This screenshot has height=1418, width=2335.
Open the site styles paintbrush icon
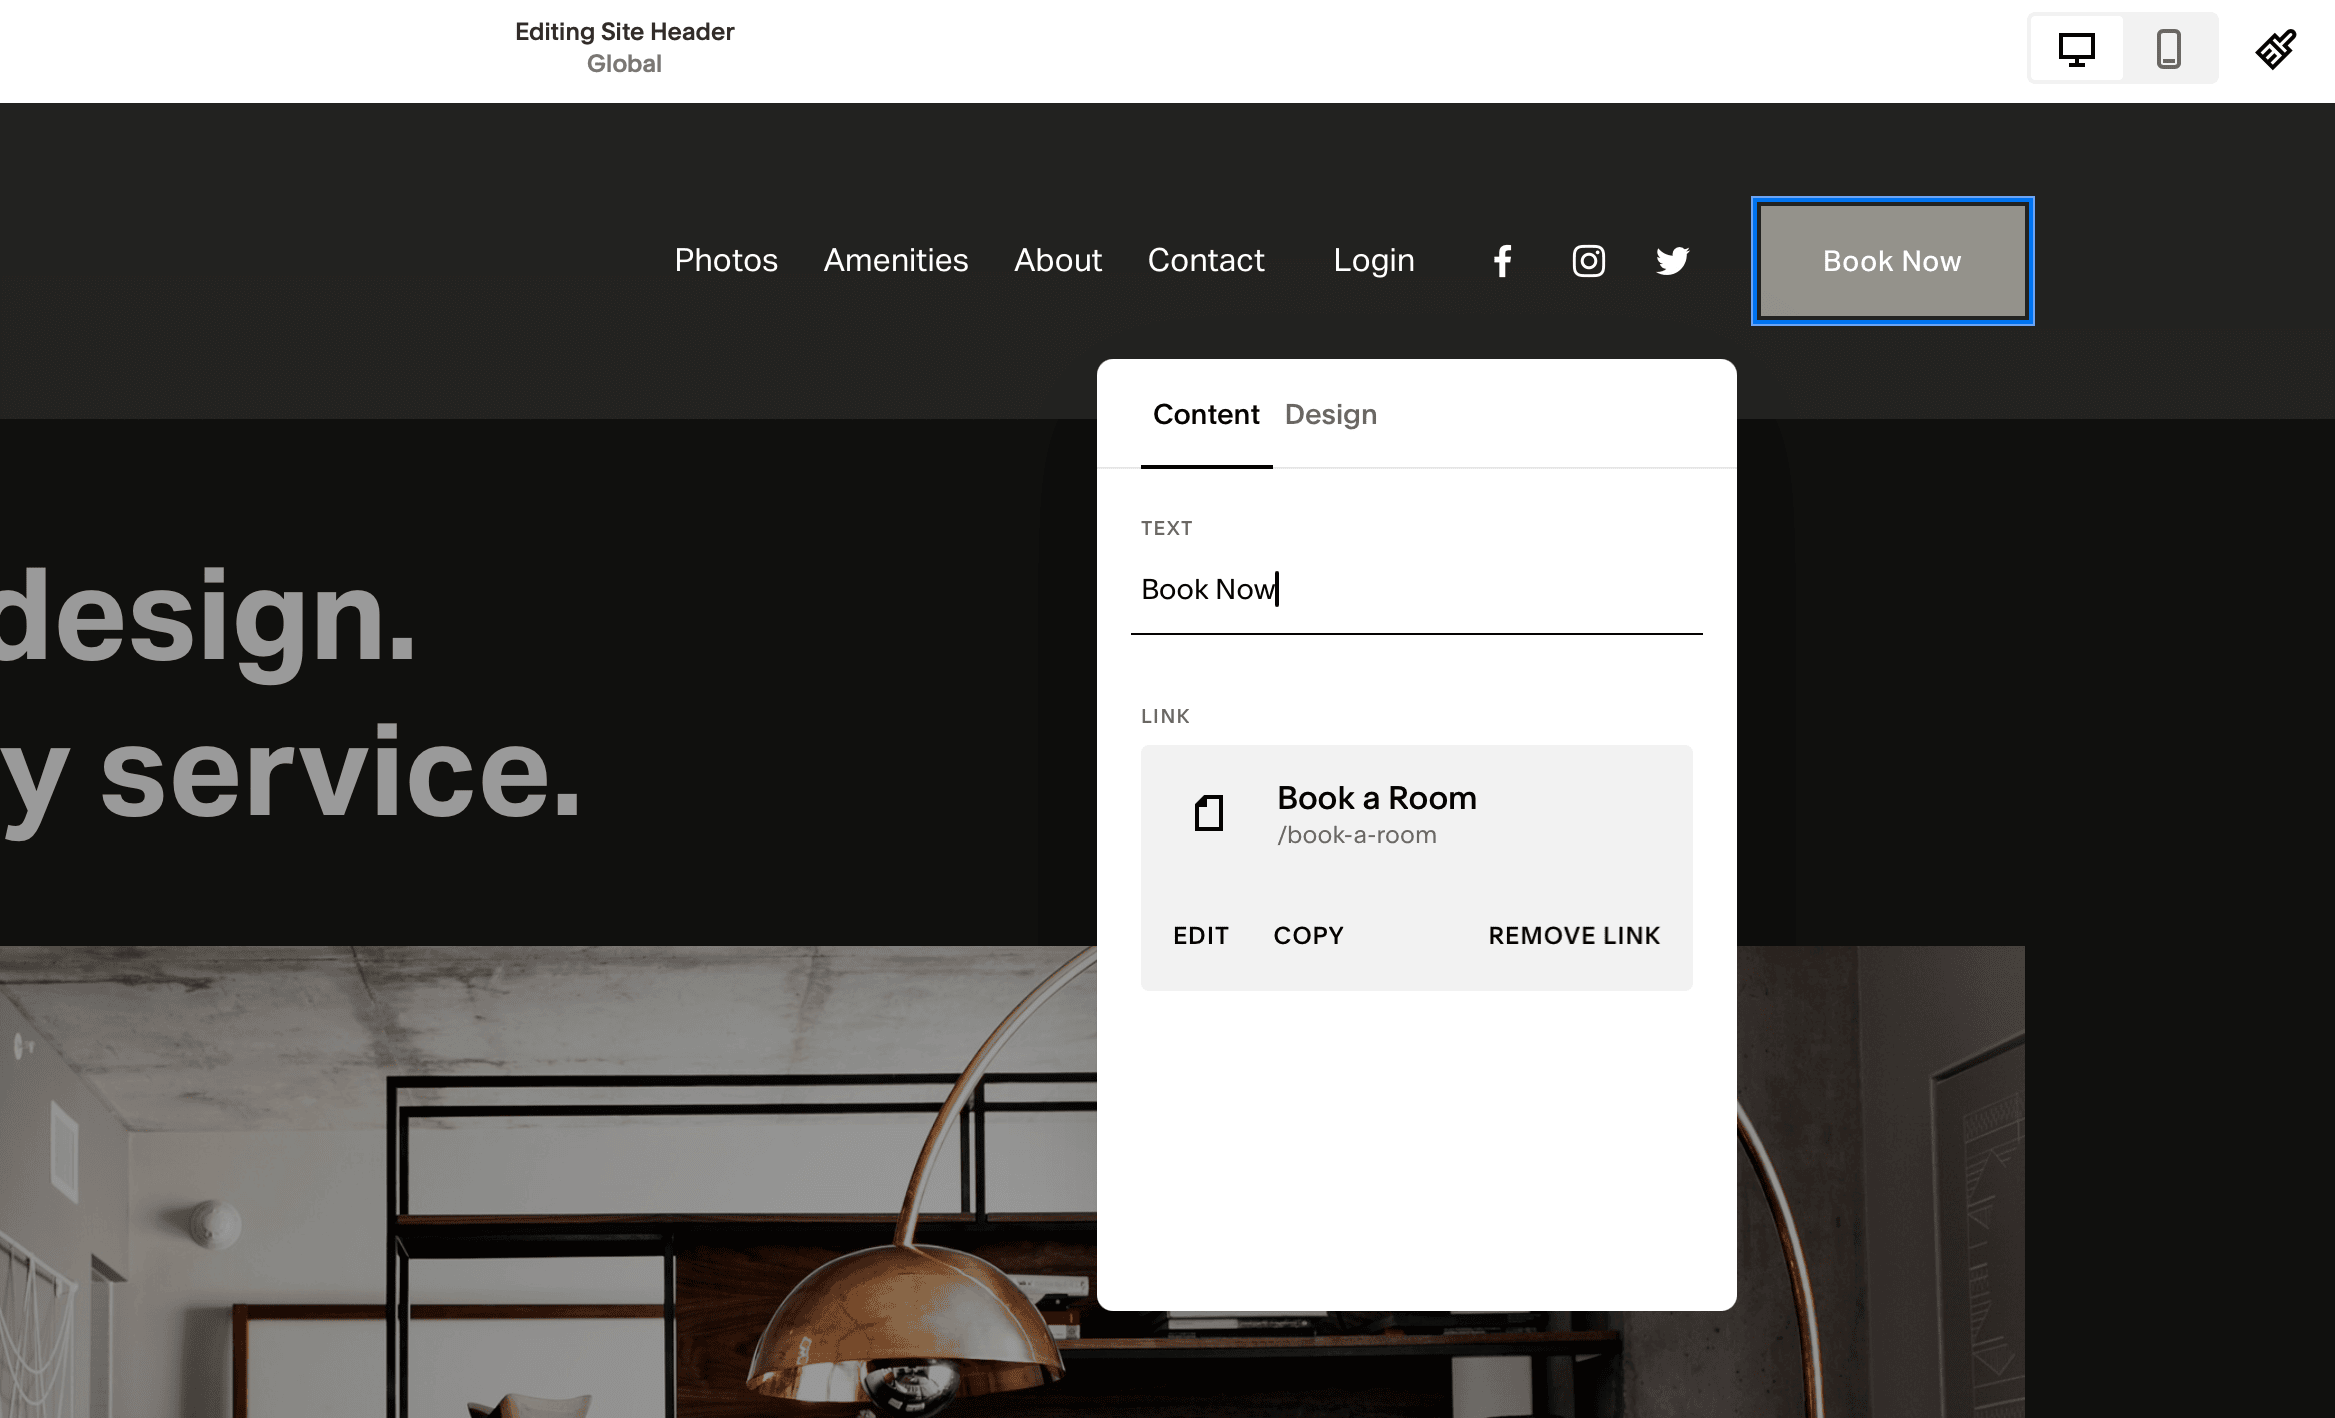(x=2275, y=49)
